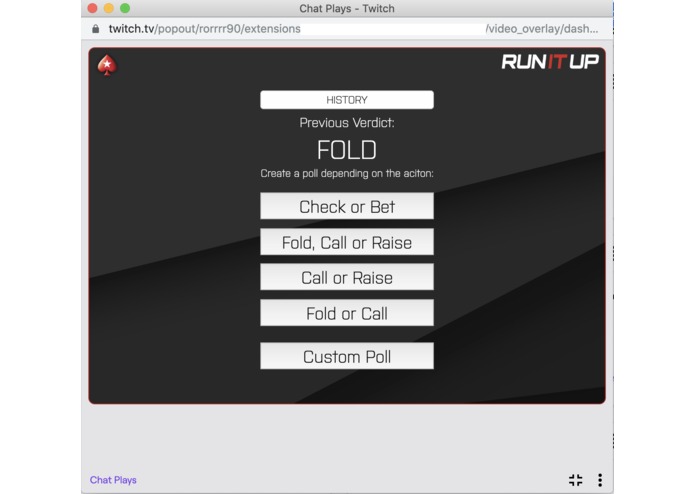695x494 pixels.
Task: Click the PokerStars spade logo
Action: point(107,65)
